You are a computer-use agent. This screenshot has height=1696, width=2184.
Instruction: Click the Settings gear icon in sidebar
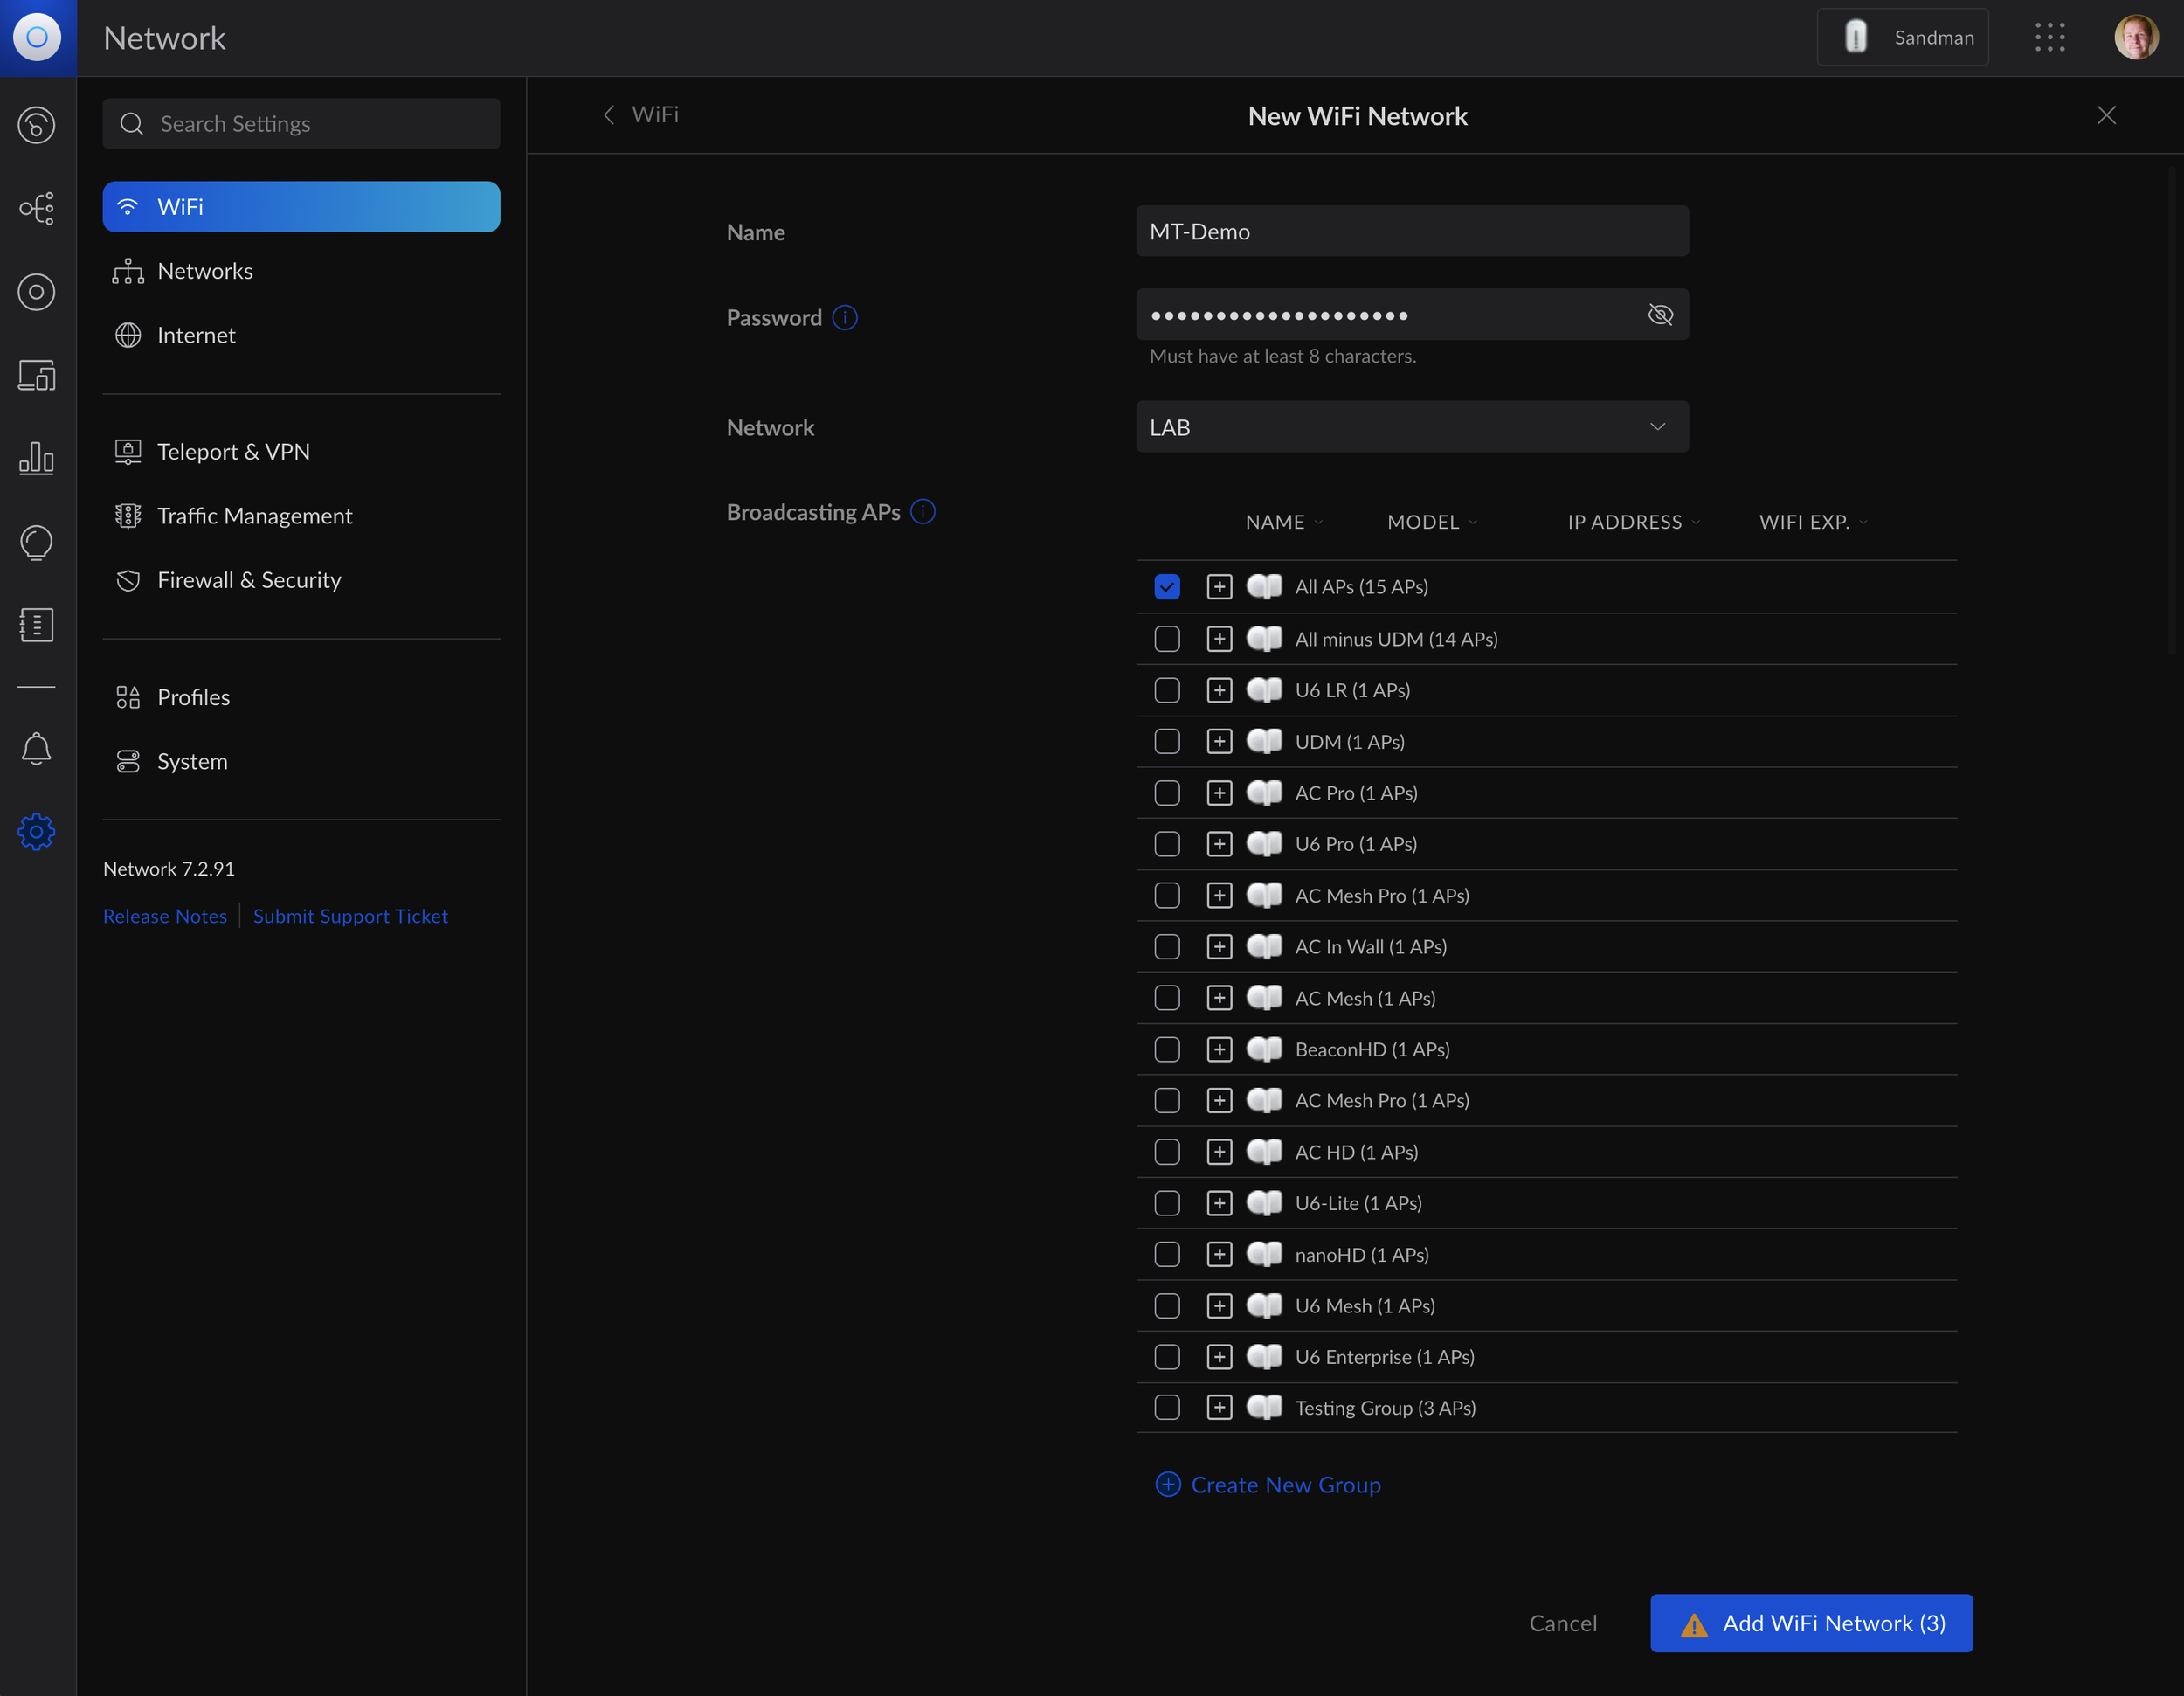(x=36, y=831)
